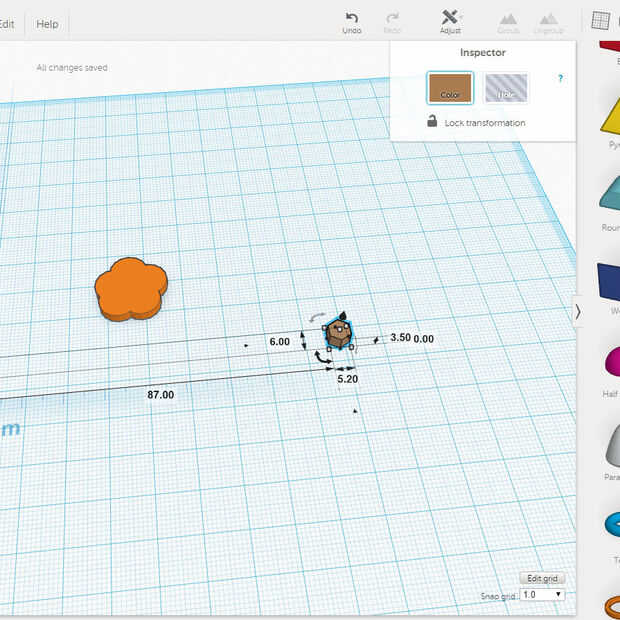Pick the red Box shape
This screenshot has height=620, width=620.
[610, 47]
